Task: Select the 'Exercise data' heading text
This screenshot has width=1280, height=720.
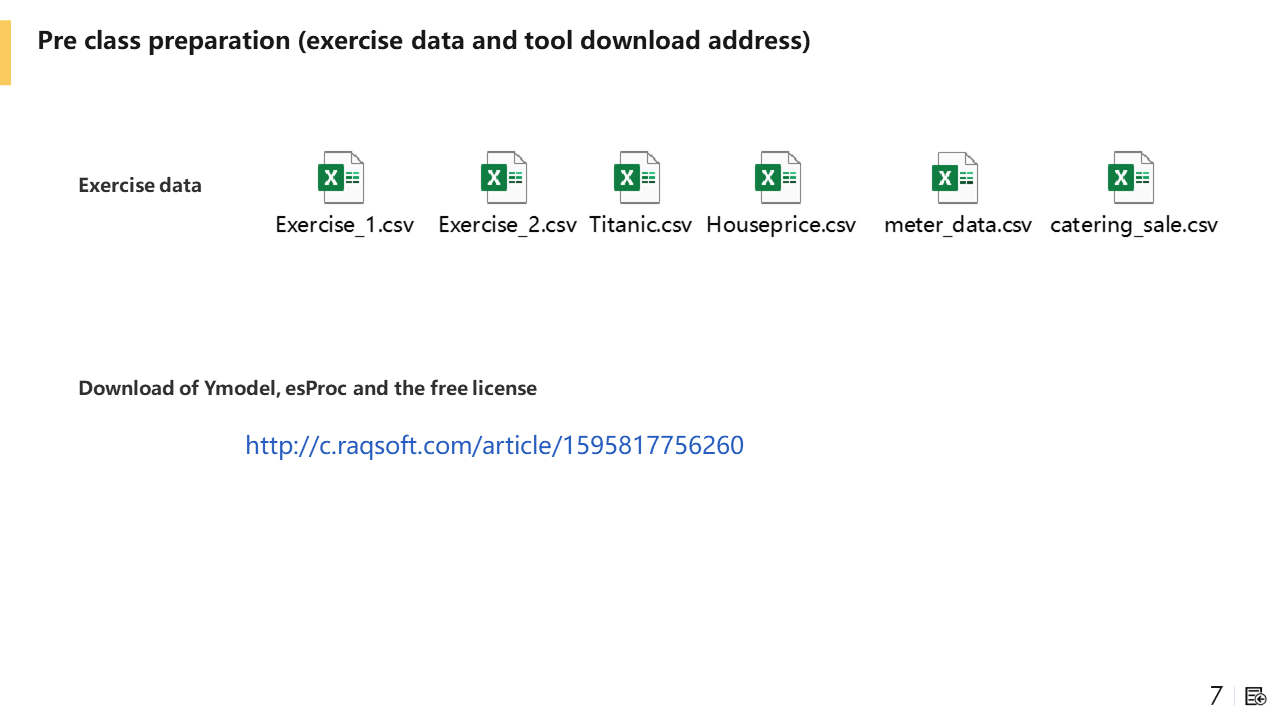Action: (140, 185)
